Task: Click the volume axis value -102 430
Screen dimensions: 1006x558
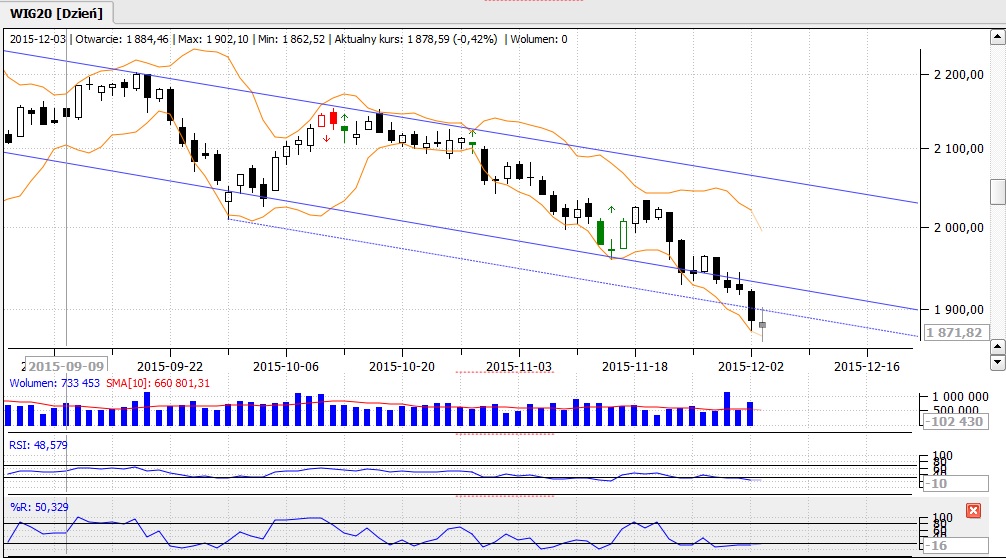Action: 953,421
